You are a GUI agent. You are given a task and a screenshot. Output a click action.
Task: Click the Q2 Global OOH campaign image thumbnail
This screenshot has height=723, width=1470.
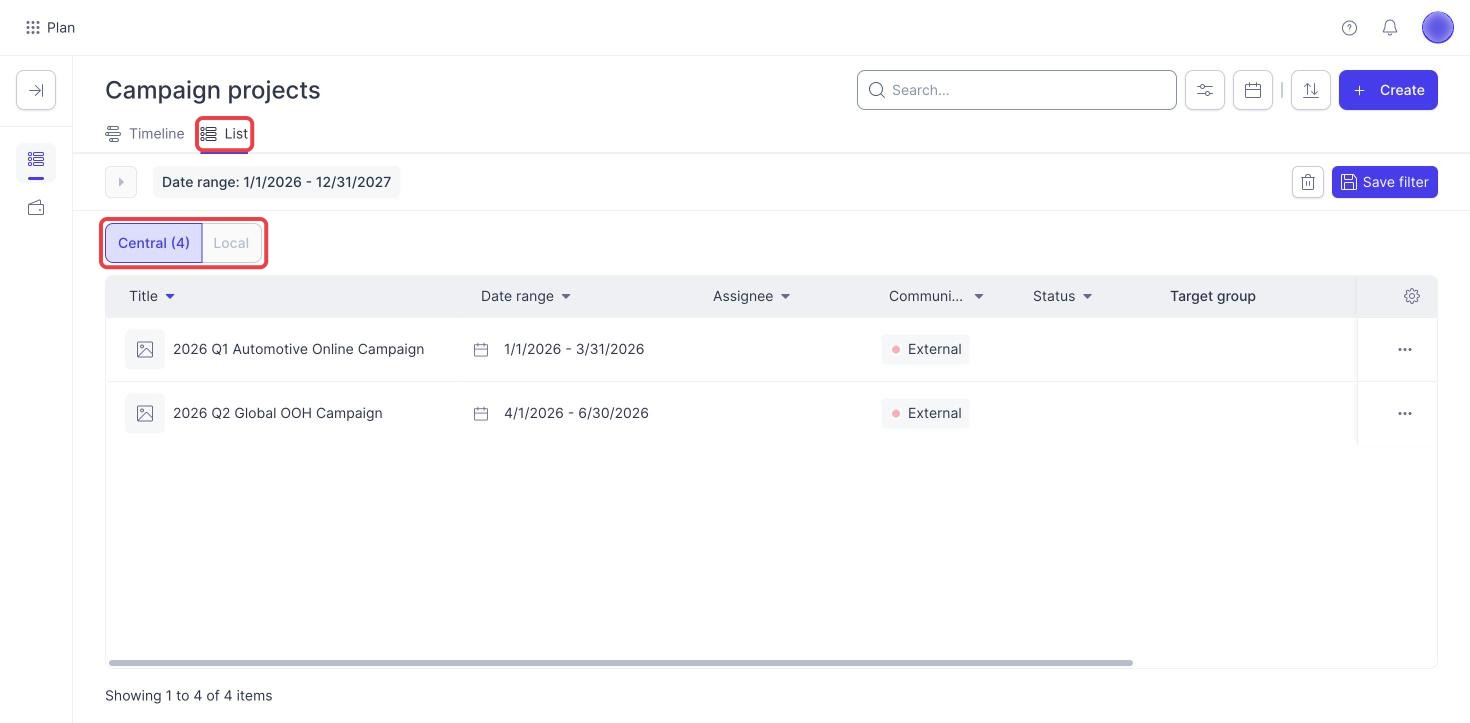[x=145, y=413]
